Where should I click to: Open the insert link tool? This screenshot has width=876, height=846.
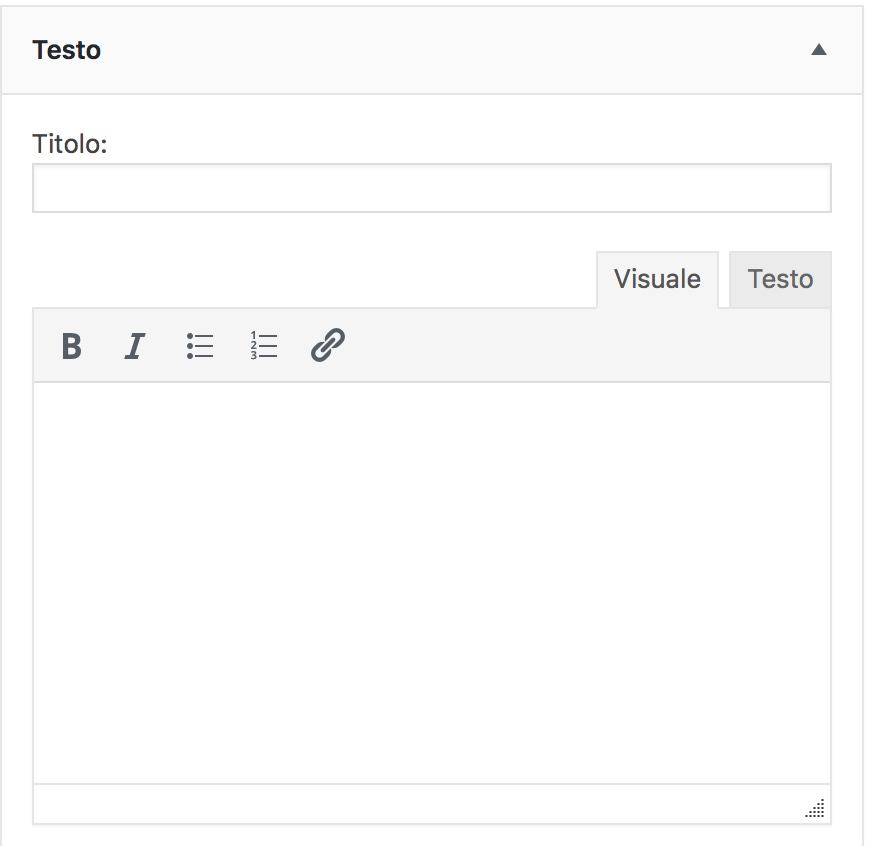pyautogui.click(x=327, y=345)
